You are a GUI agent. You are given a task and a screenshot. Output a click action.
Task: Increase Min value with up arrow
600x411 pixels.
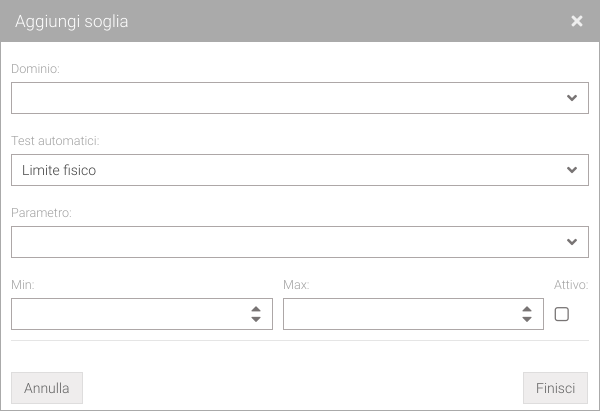tap(256, 309)
